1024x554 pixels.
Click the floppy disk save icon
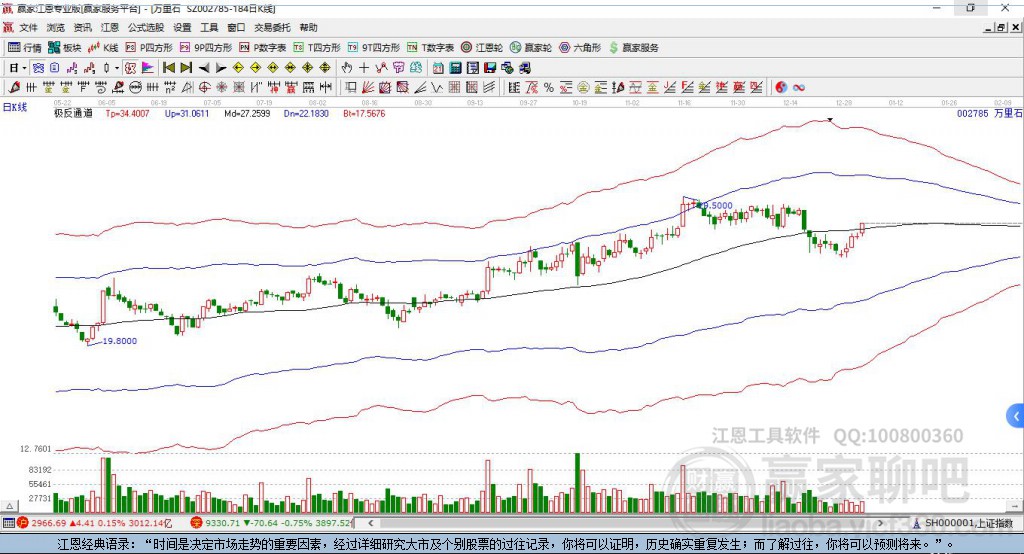click(490, 67)
